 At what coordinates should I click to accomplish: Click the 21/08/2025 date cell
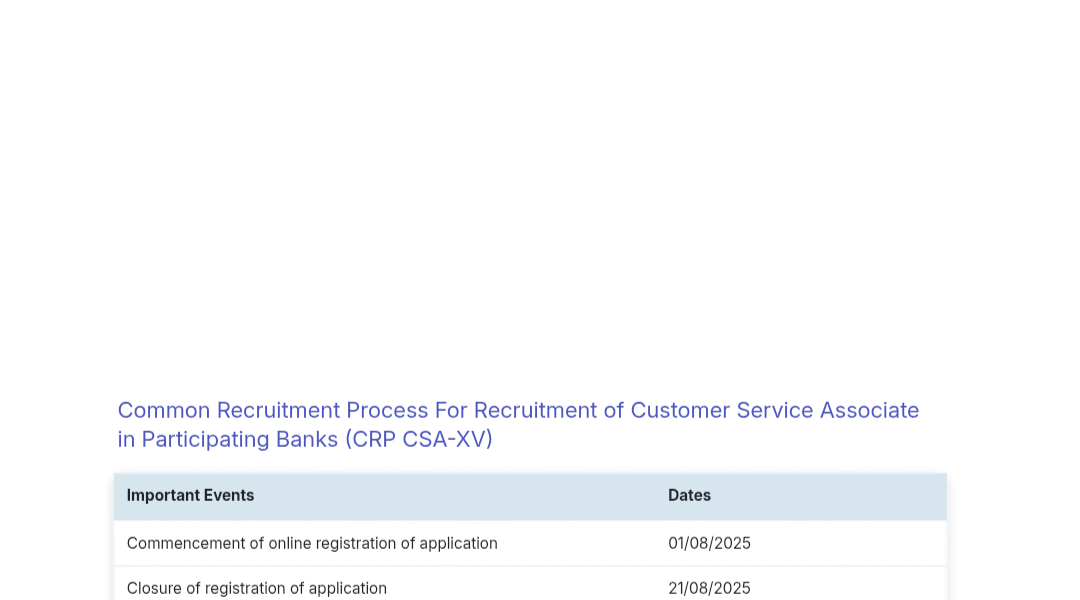point(709,588)
